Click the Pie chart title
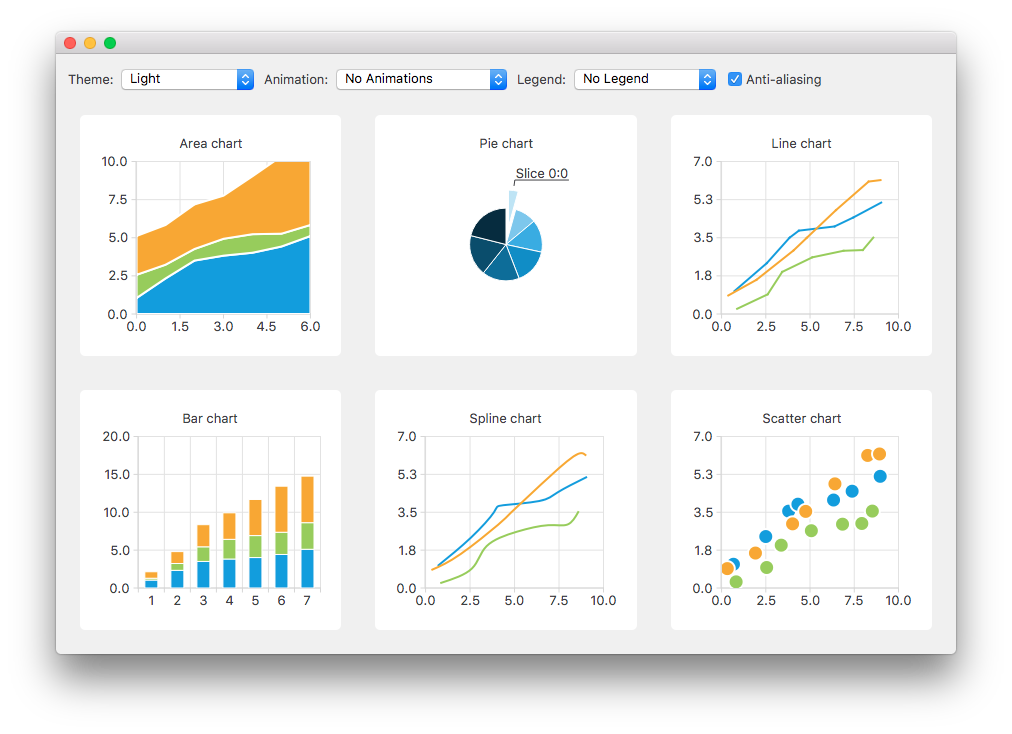 coord(505,143)
